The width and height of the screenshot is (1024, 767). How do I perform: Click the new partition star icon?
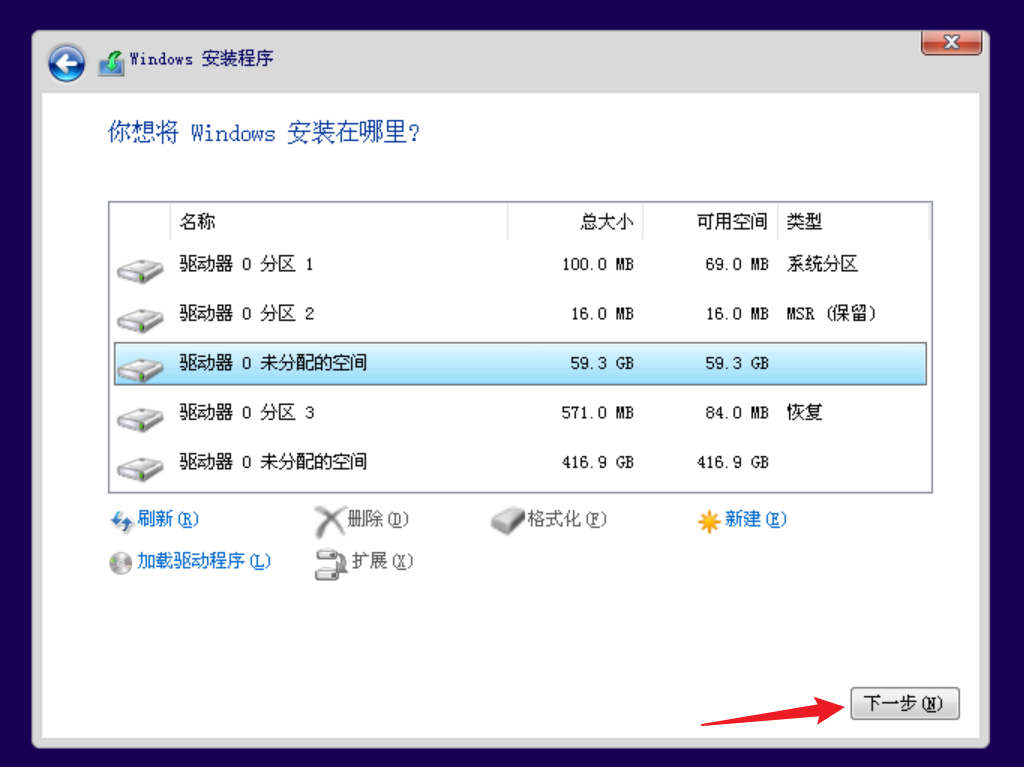pos(709,521)
